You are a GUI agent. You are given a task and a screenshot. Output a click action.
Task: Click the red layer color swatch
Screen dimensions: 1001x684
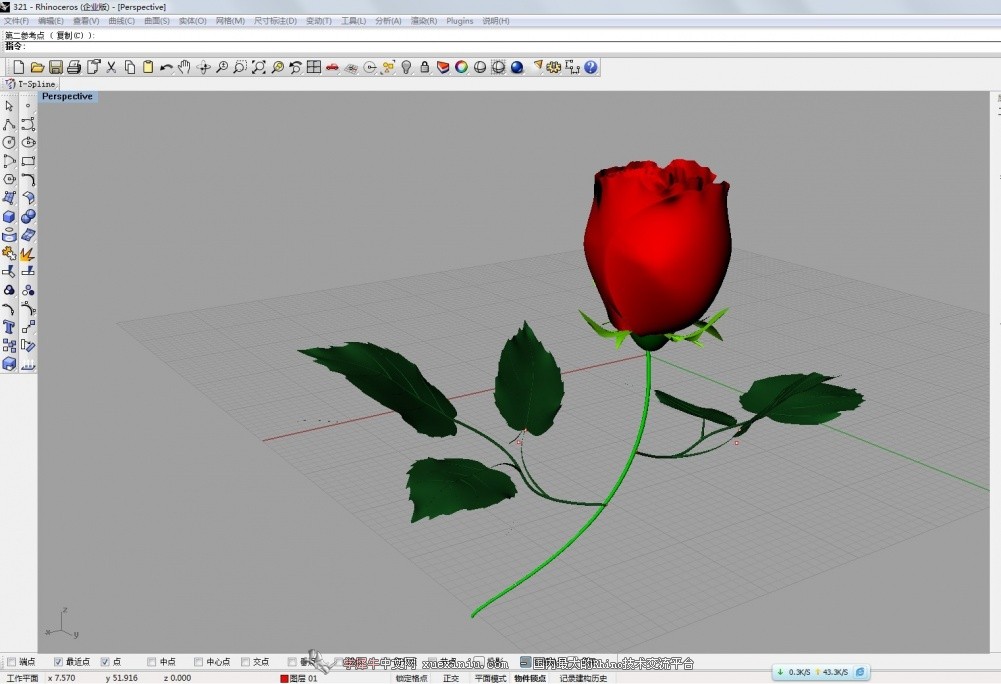284,678
